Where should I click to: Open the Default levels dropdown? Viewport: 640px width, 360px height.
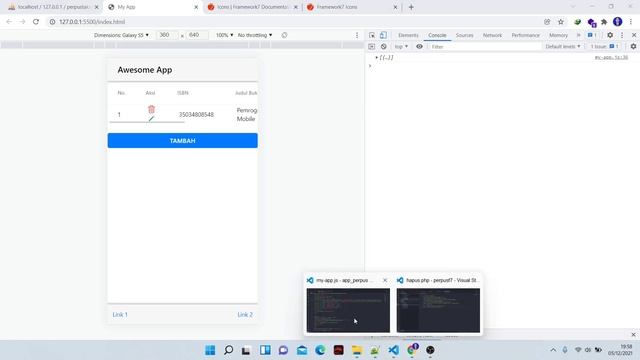563,47
